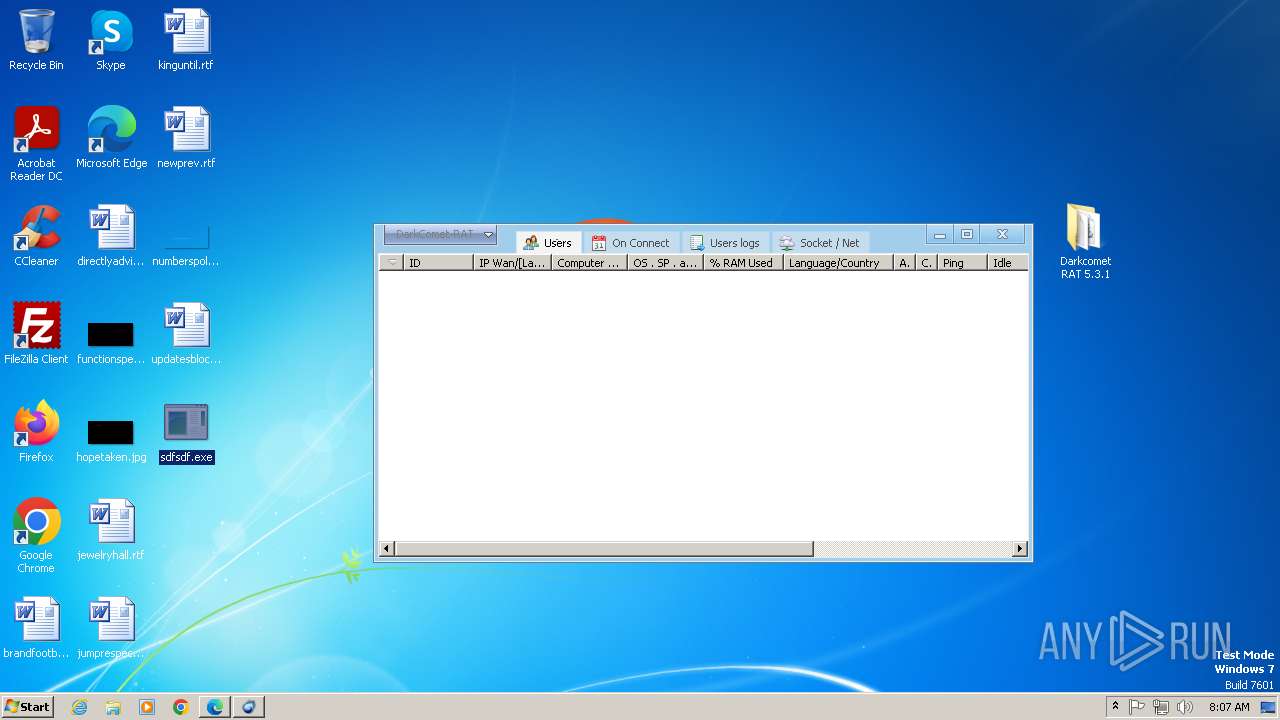This screenshot has width=1280, height=720.
Task: Select the Acrobat Reader DC shortcut
Action: click(x=36, y=143)
